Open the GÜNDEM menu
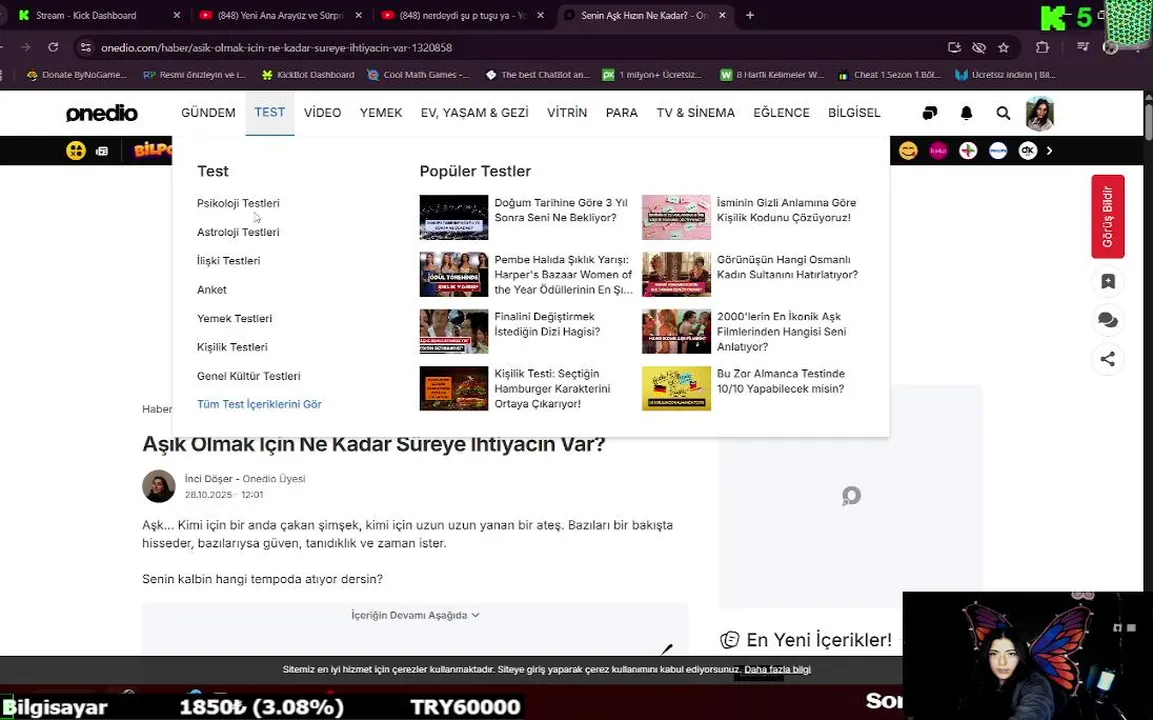The width and height of the screenshot is (1153, 720). click(x=208, y=113)
